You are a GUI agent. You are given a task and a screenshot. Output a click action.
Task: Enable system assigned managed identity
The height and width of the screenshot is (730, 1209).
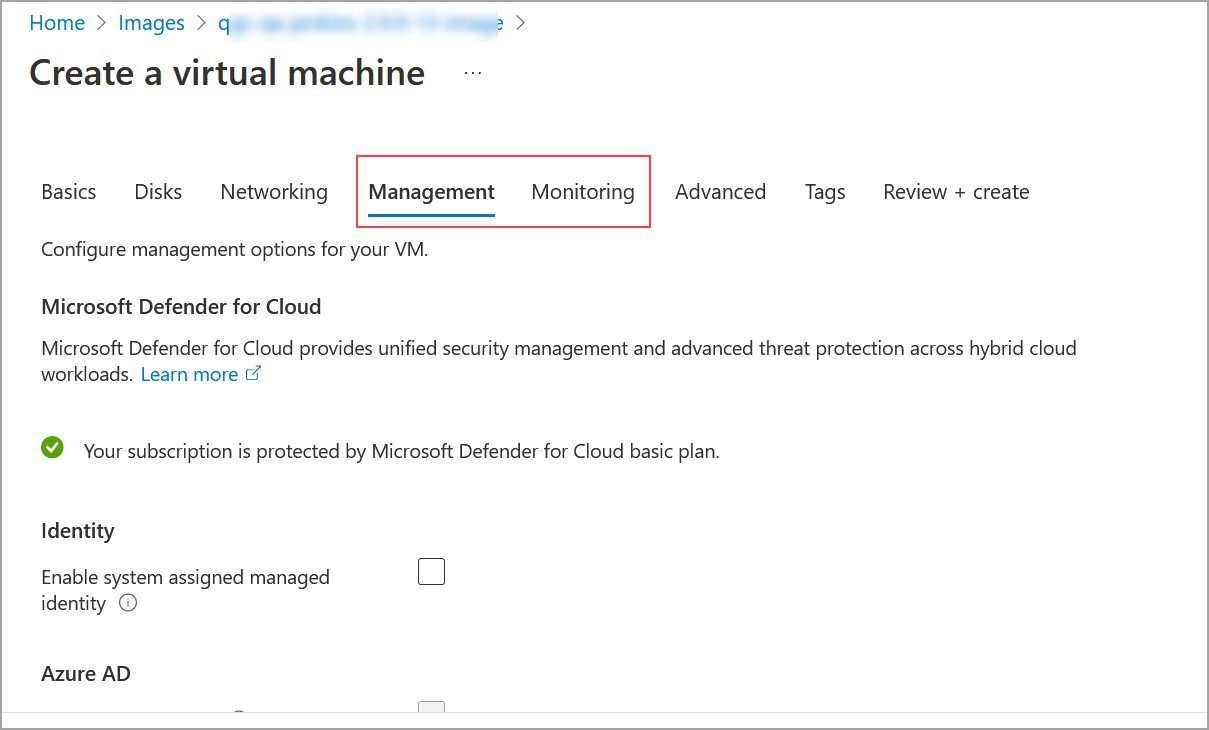(431, 570)
